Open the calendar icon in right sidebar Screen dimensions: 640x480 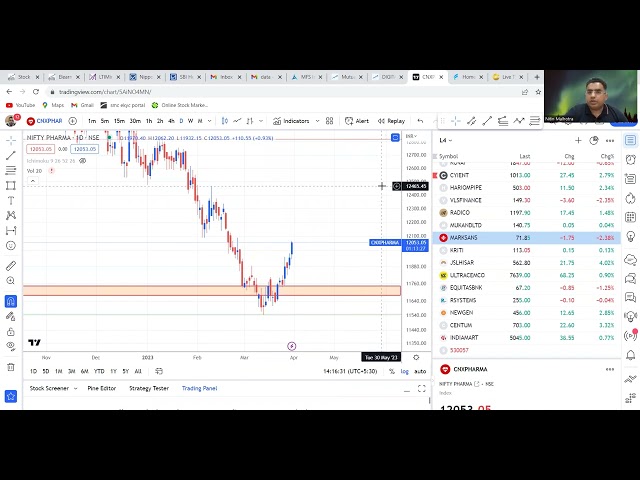pyautogui.click(x=630, y=217)
